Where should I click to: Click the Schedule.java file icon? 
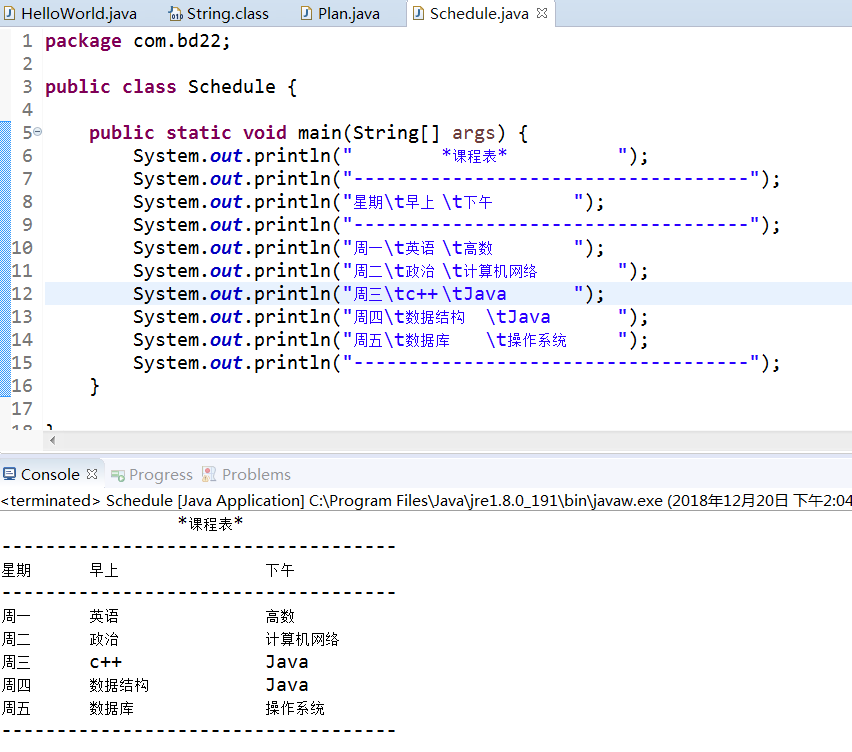click(x=418, y=14)
